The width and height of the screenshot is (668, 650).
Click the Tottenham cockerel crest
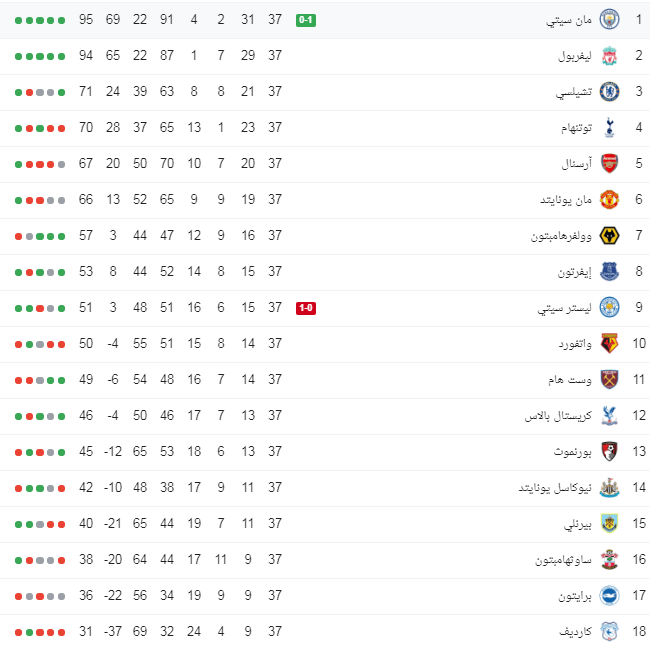click(609, 128)
